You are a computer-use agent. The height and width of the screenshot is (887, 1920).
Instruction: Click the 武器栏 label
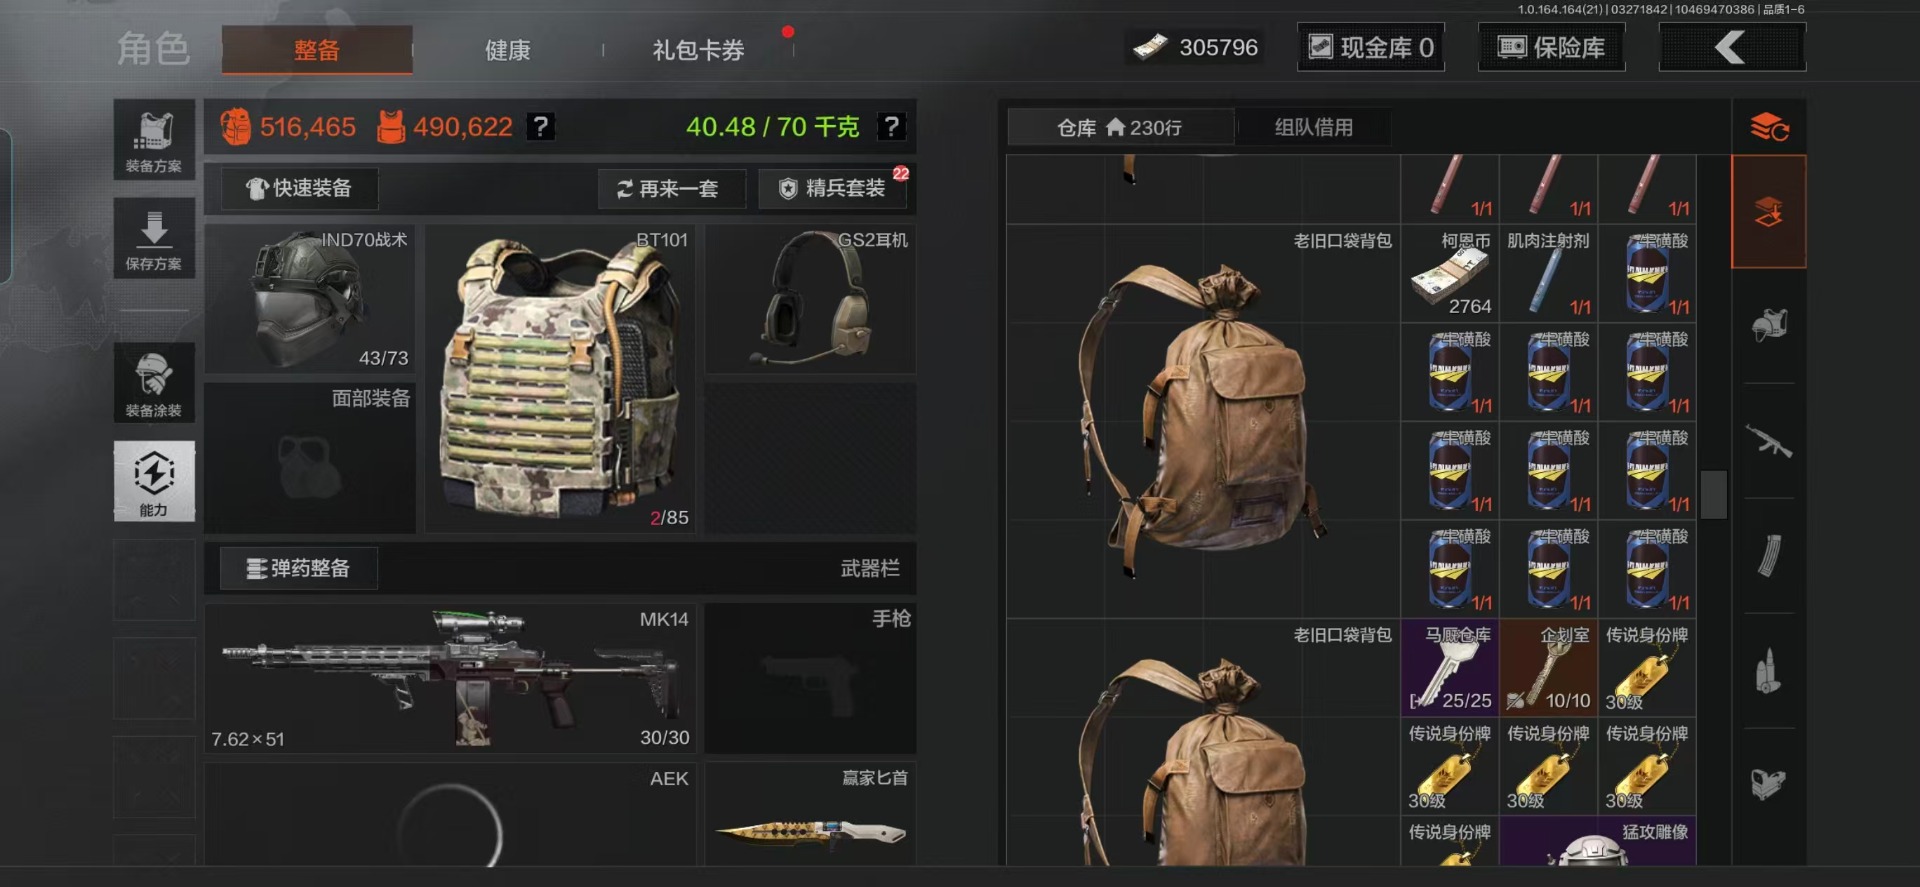tap(870, 568)
